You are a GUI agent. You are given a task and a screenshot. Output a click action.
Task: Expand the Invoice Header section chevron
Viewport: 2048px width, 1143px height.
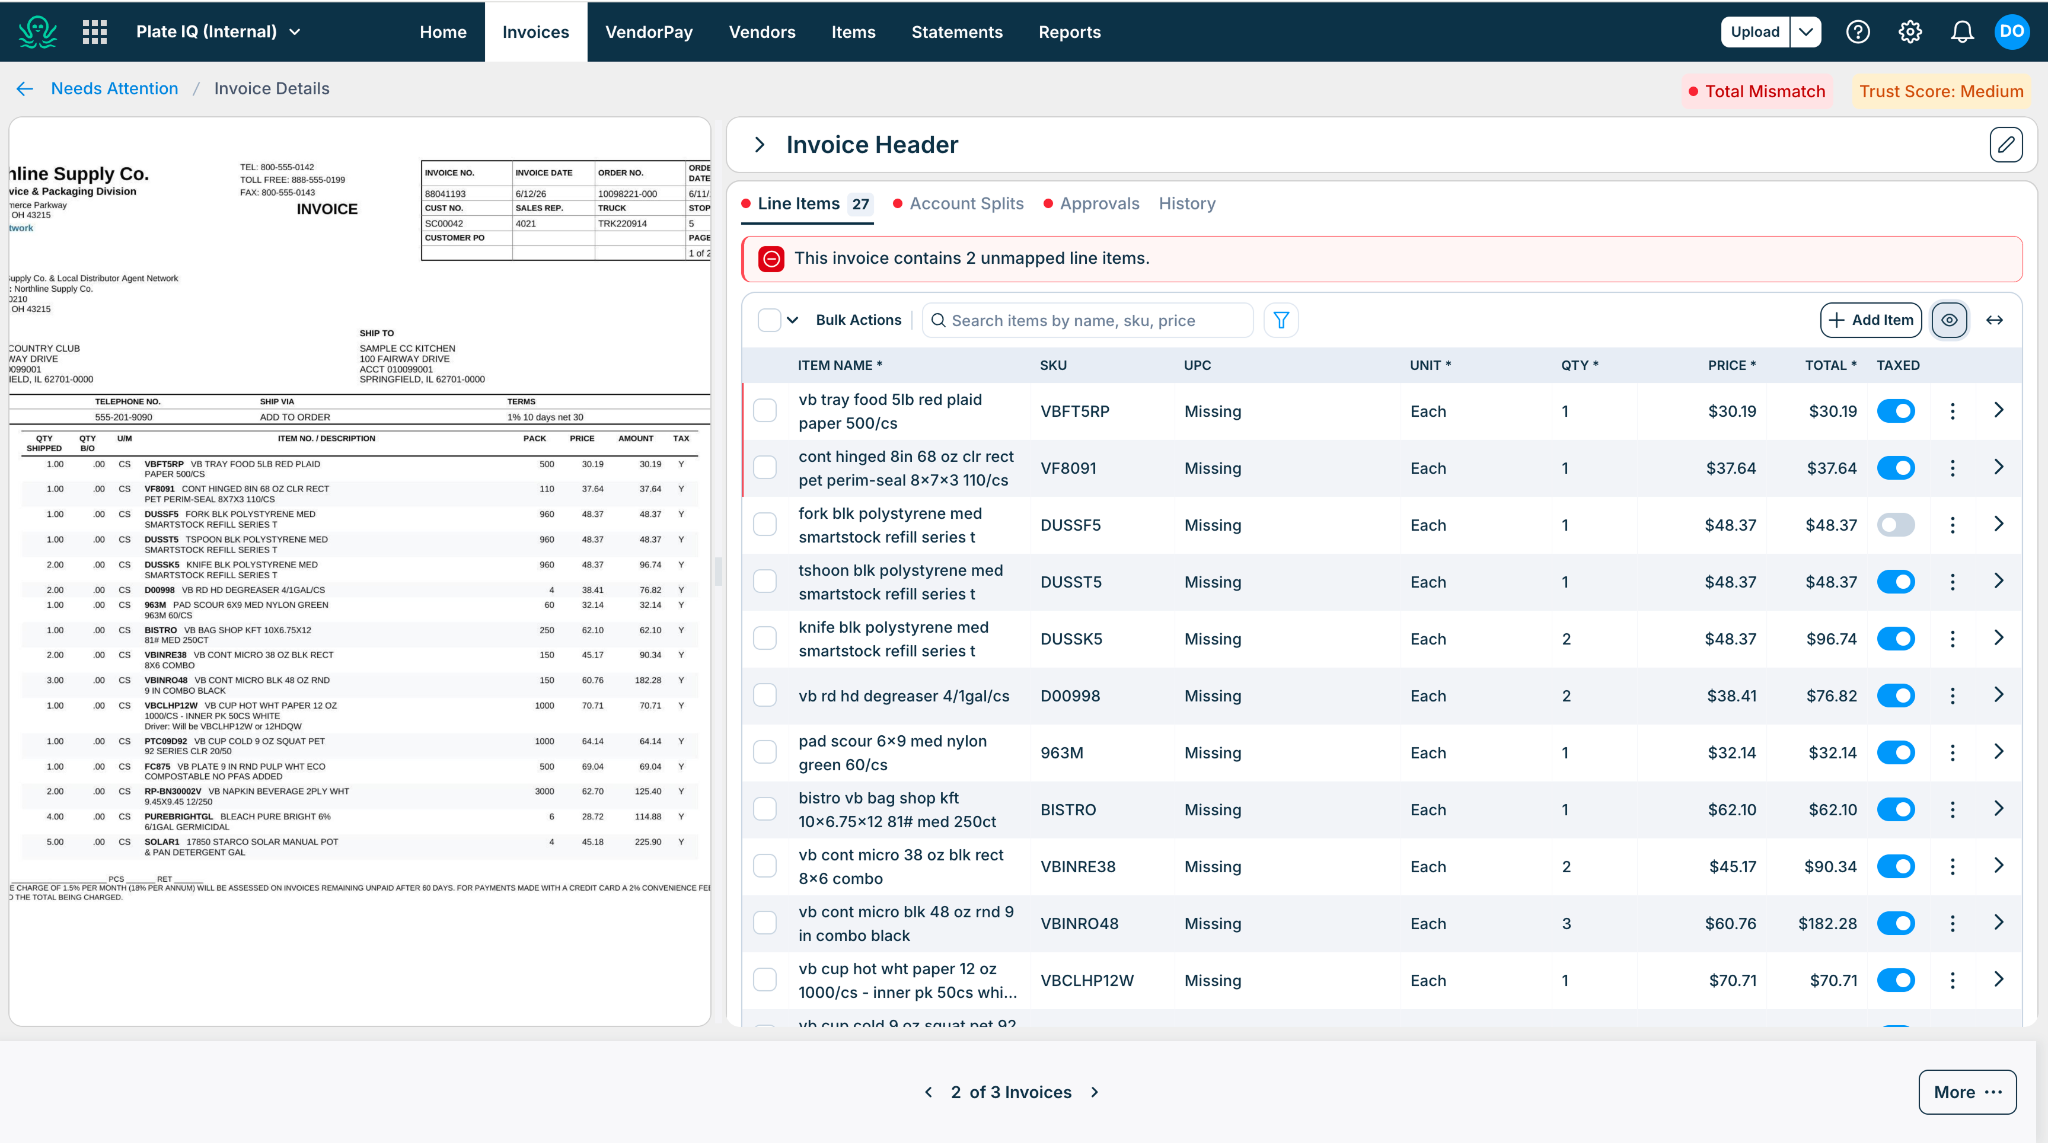tap(760, 145)
